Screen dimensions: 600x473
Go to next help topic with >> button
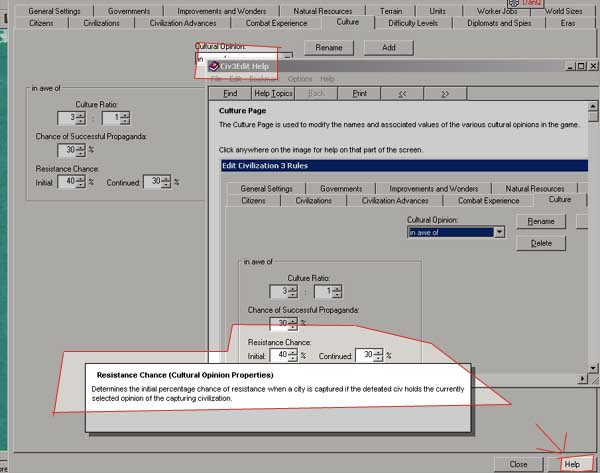pos(445,93)
